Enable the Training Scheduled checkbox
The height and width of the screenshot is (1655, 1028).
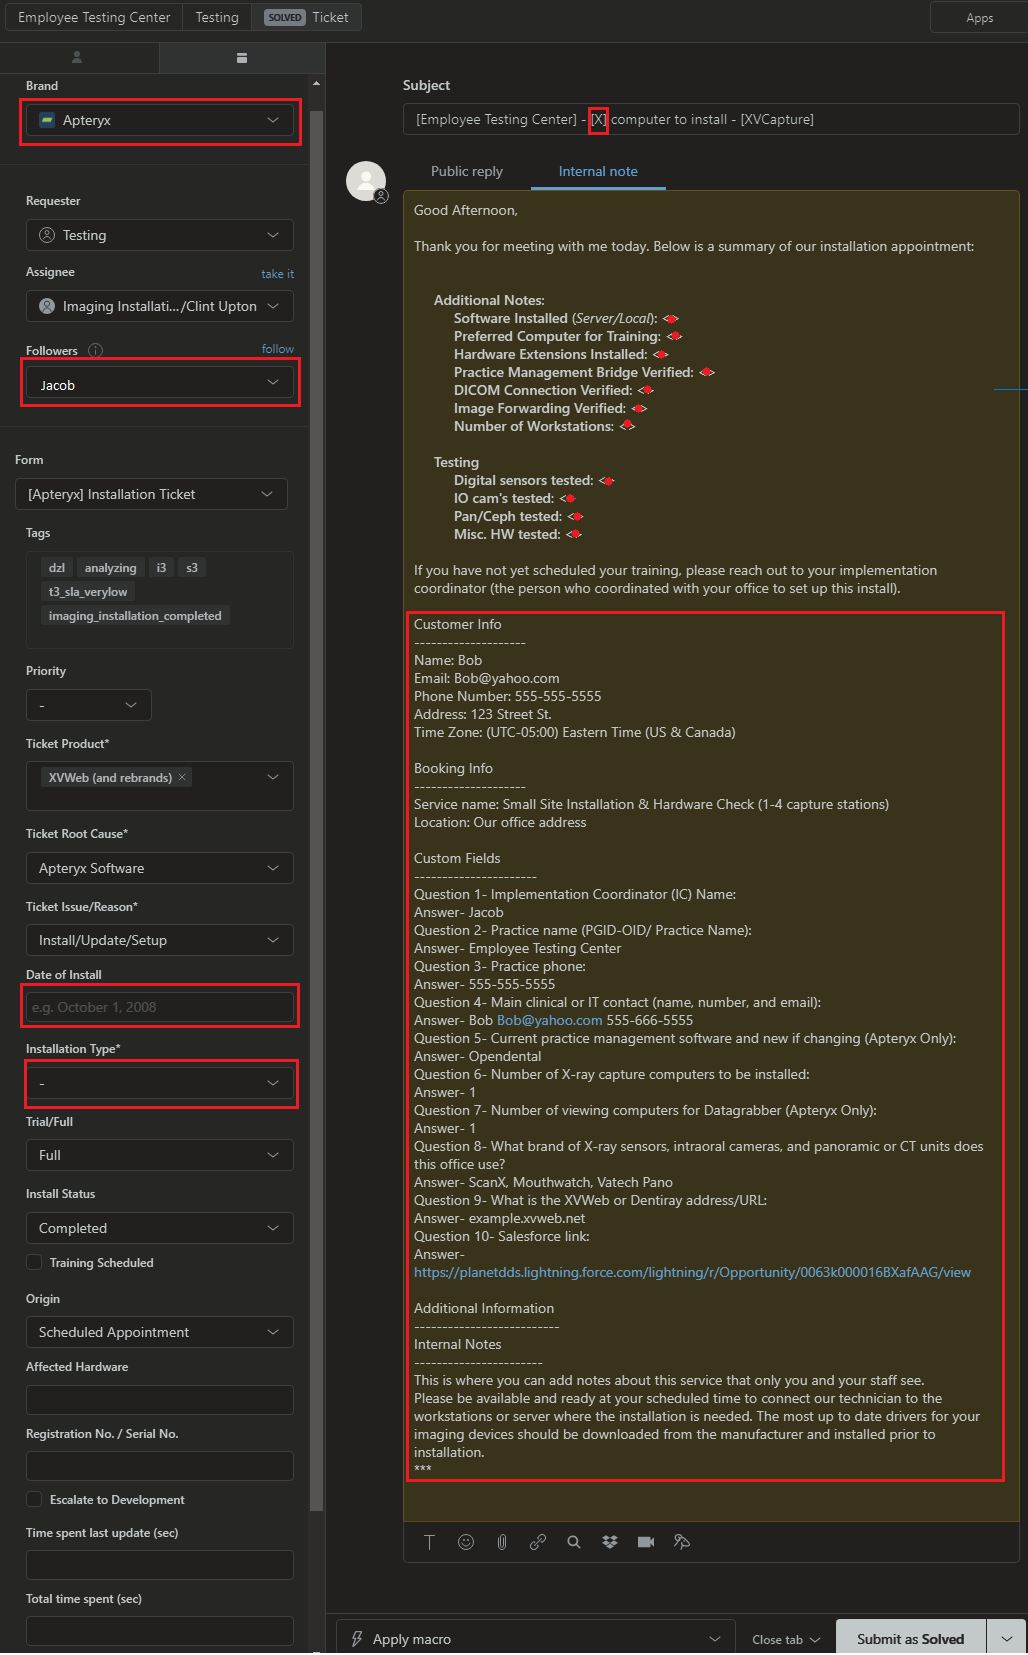(34, 1263)
